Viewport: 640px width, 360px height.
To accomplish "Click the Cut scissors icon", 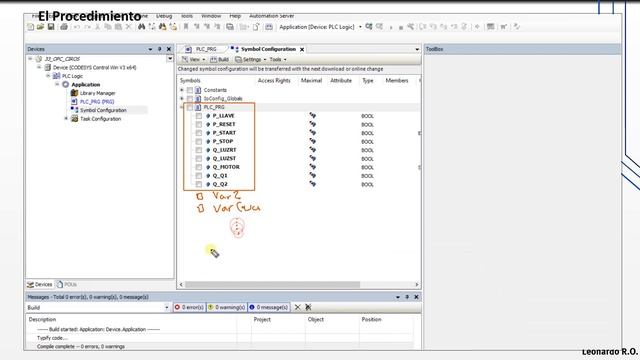I will (98, 27).
